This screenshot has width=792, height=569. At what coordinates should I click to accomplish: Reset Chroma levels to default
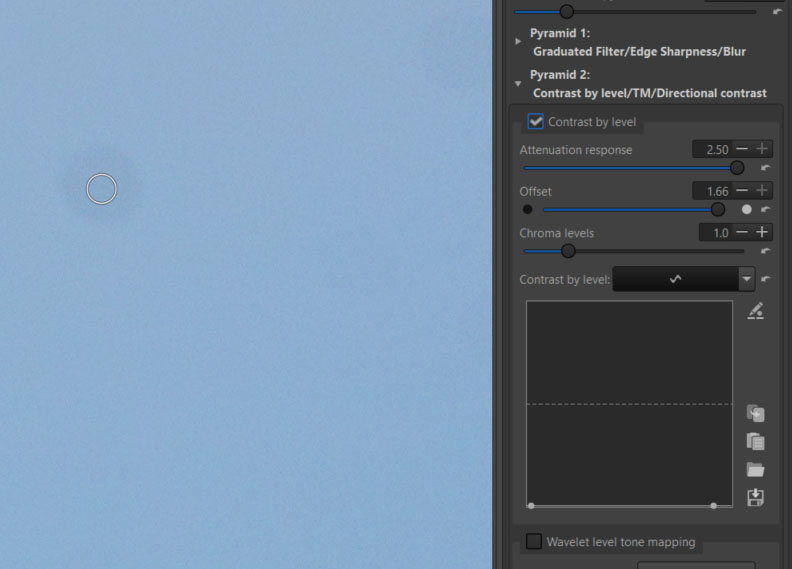(766, 251)
